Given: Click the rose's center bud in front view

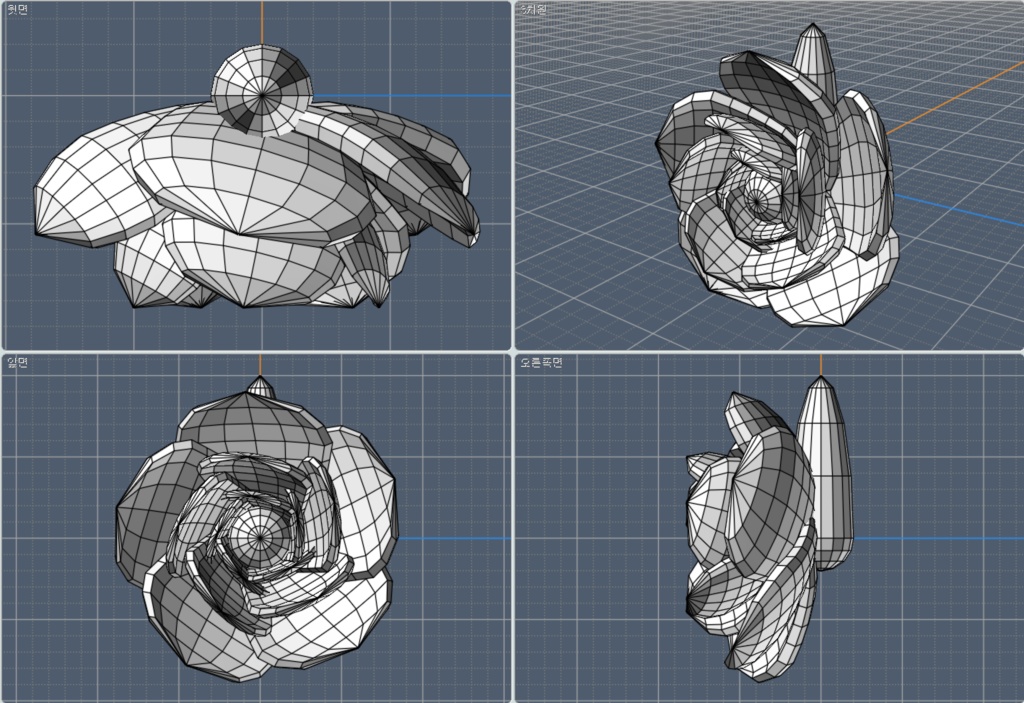Looking at the screenshot, I should pyautogui.click(x=261, y=537).
